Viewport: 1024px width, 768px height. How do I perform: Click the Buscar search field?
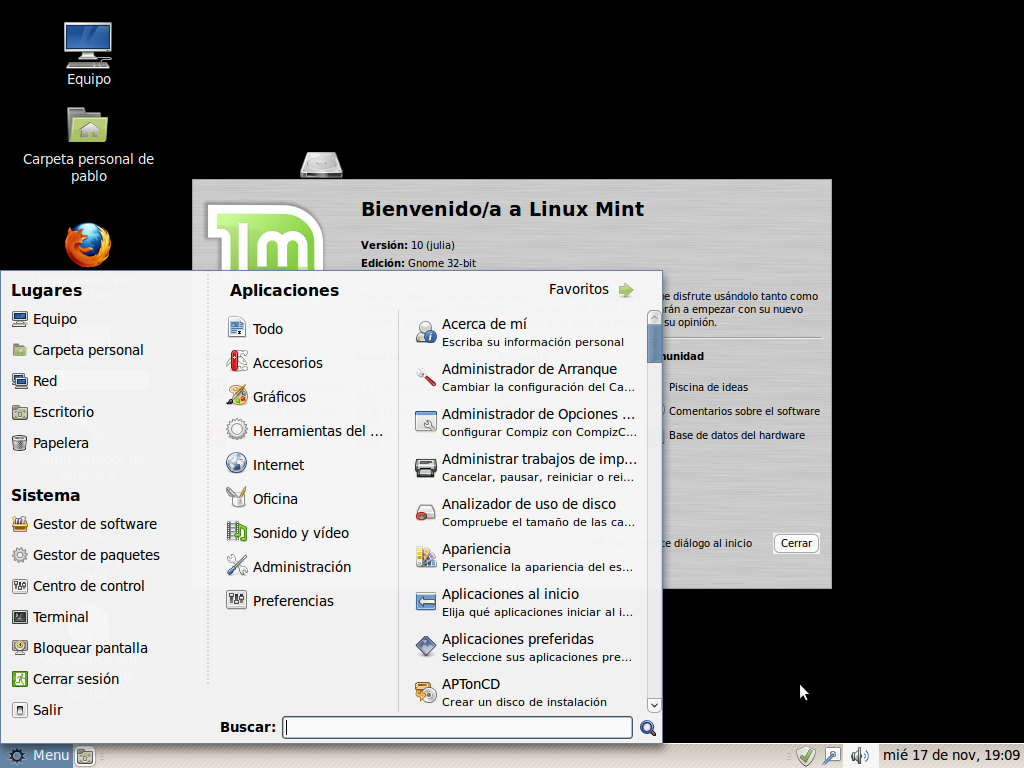tap(457, 728)
